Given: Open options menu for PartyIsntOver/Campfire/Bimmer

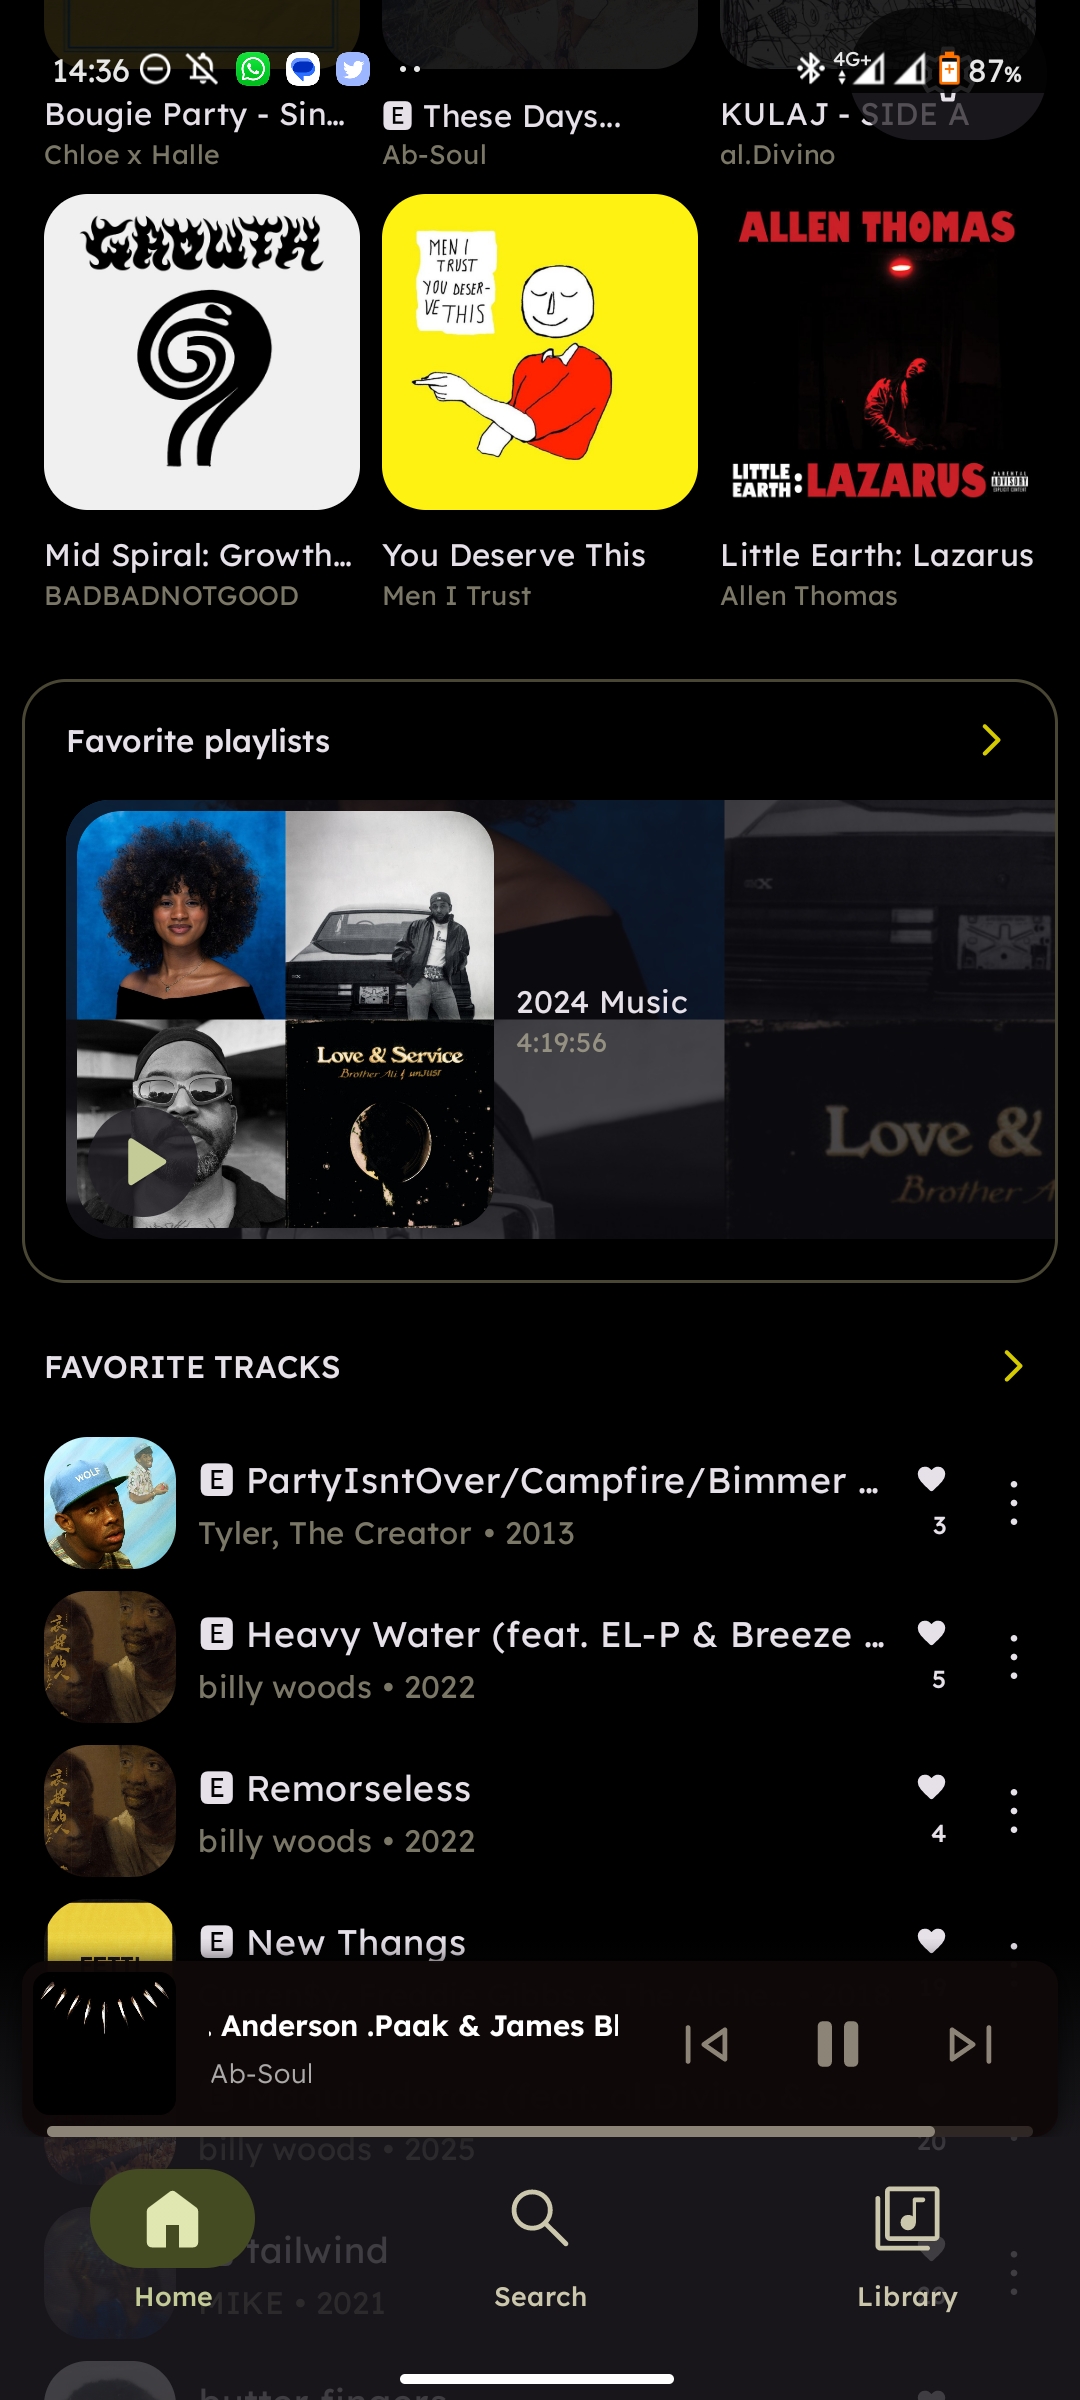Looking at the screenshot, I should [1014, 1503].
